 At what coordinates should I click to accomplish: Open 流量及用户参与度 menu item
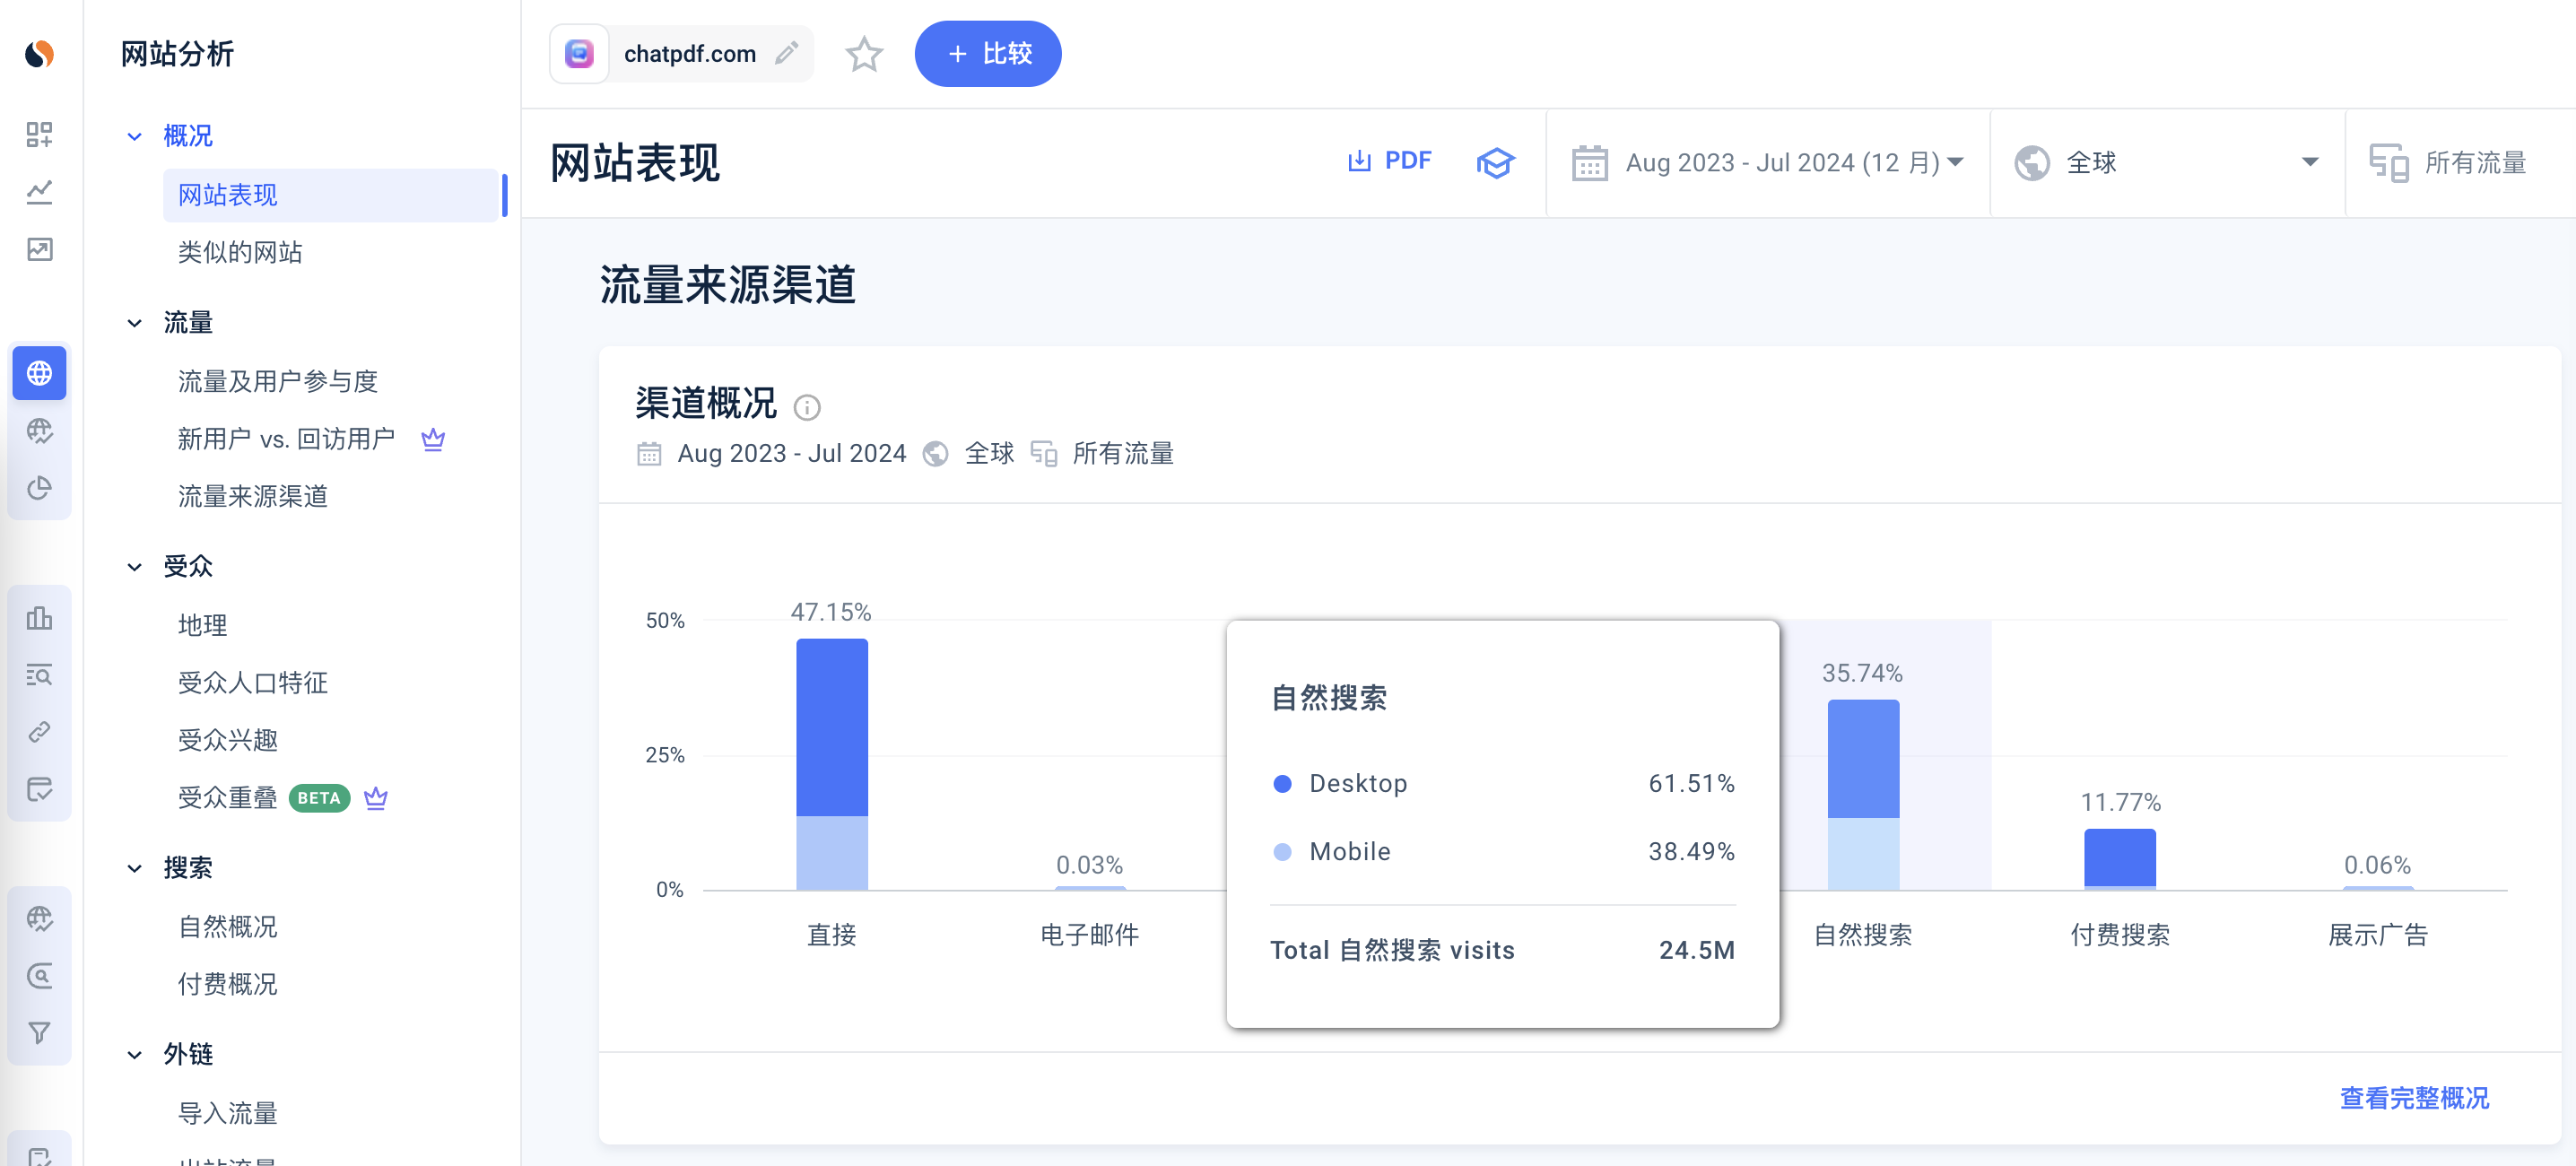click(x=277, y=381)
